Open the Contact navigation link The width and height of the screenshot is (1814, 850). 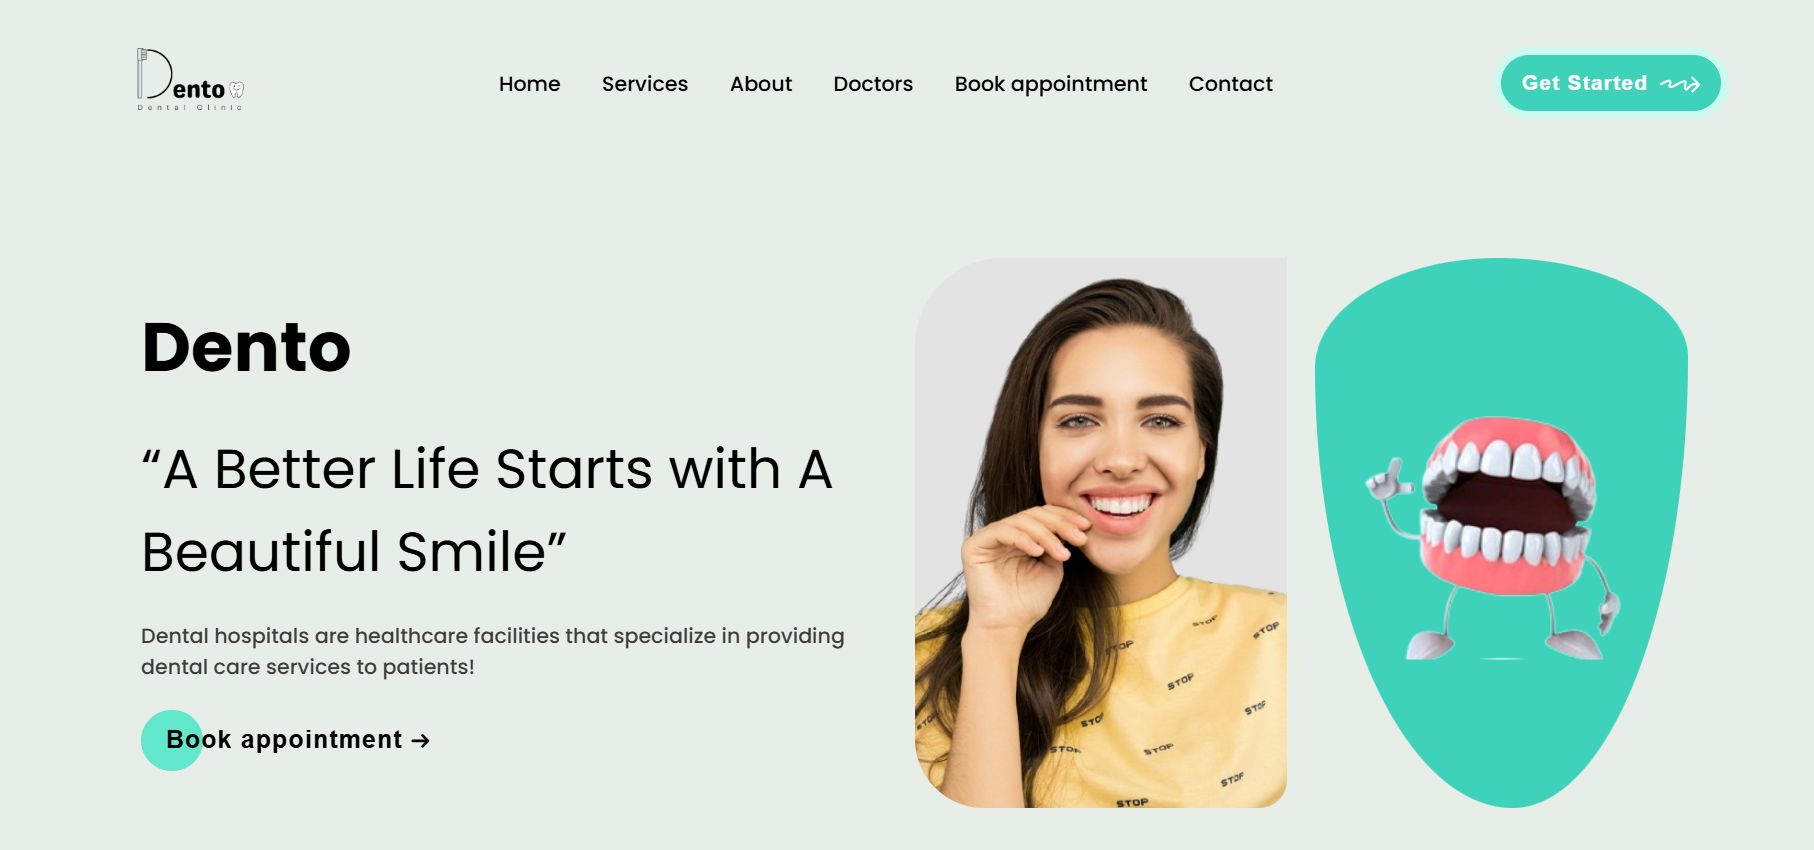(x=1231, y=84)
